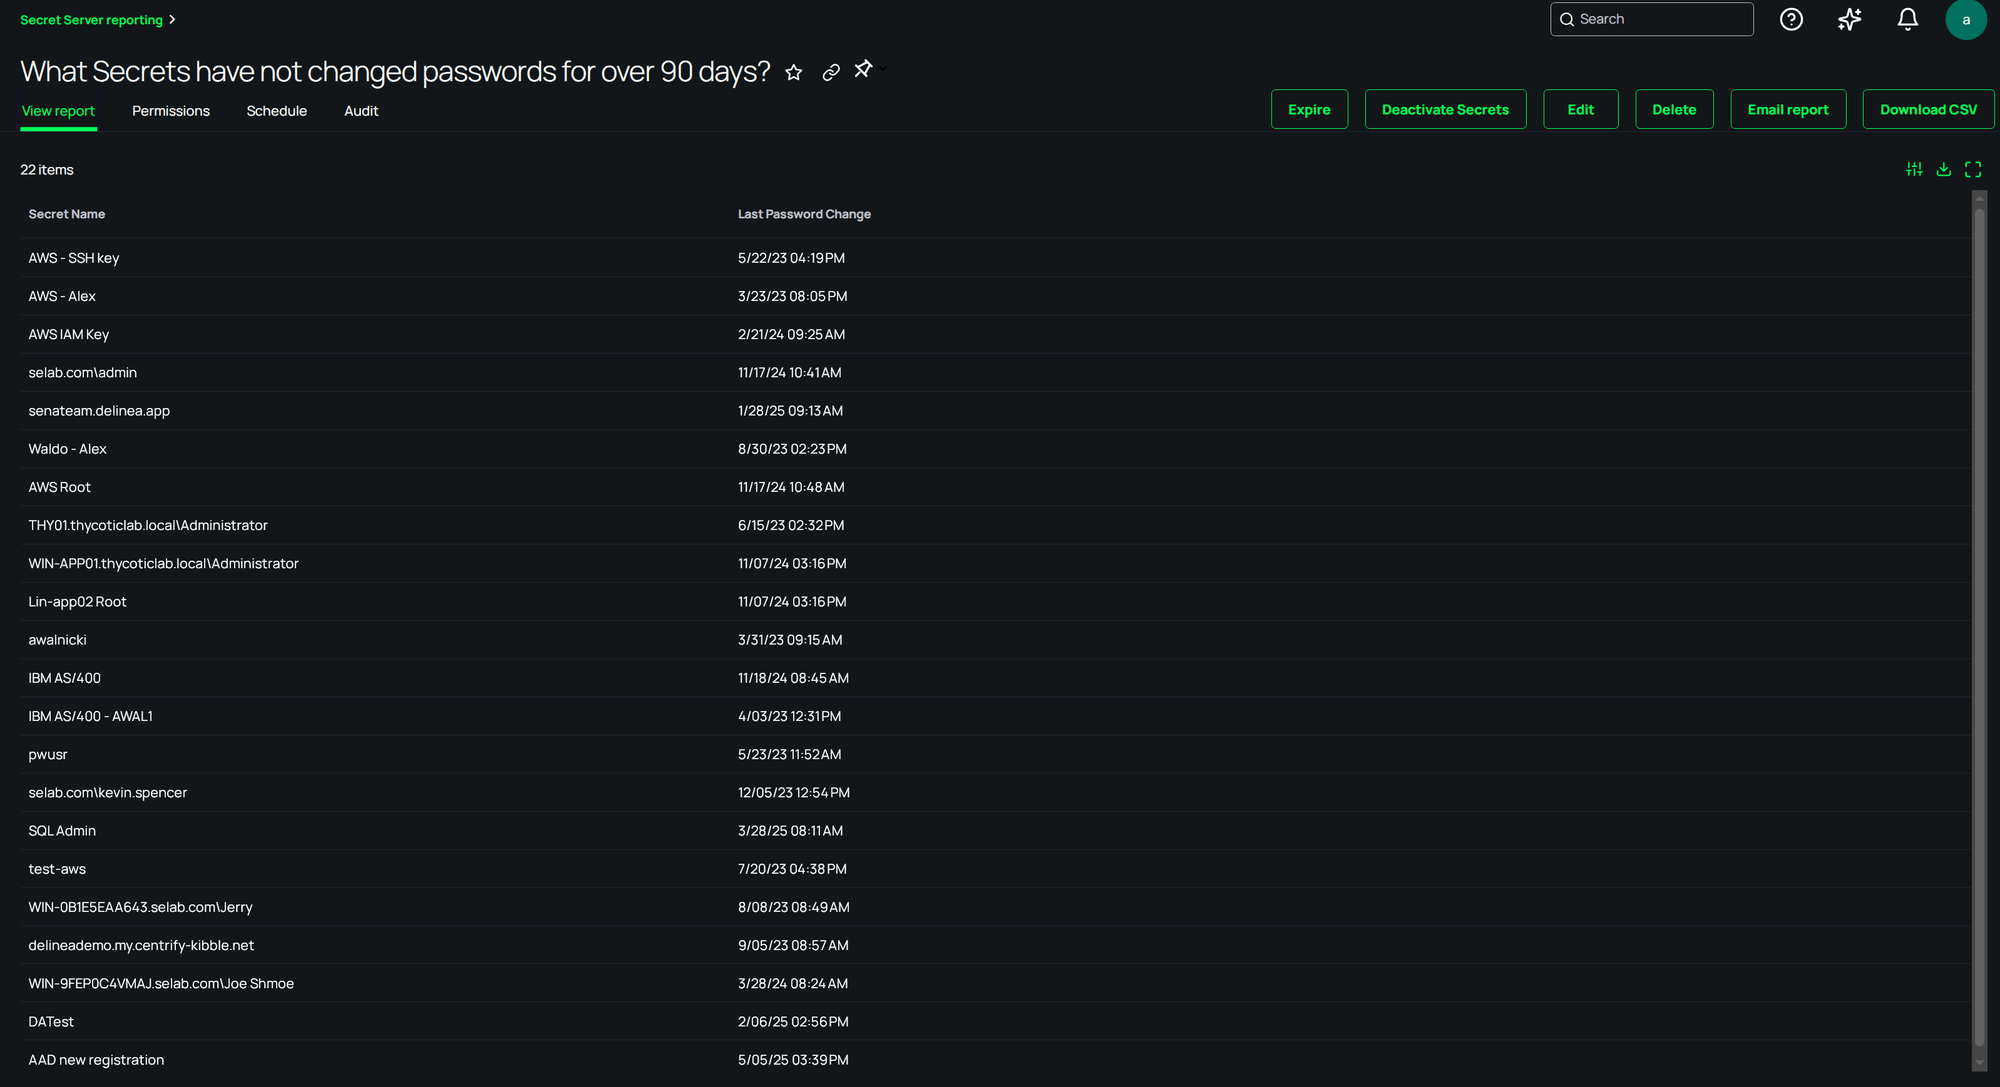Sort by Last Password Change column header

[804, 214]
